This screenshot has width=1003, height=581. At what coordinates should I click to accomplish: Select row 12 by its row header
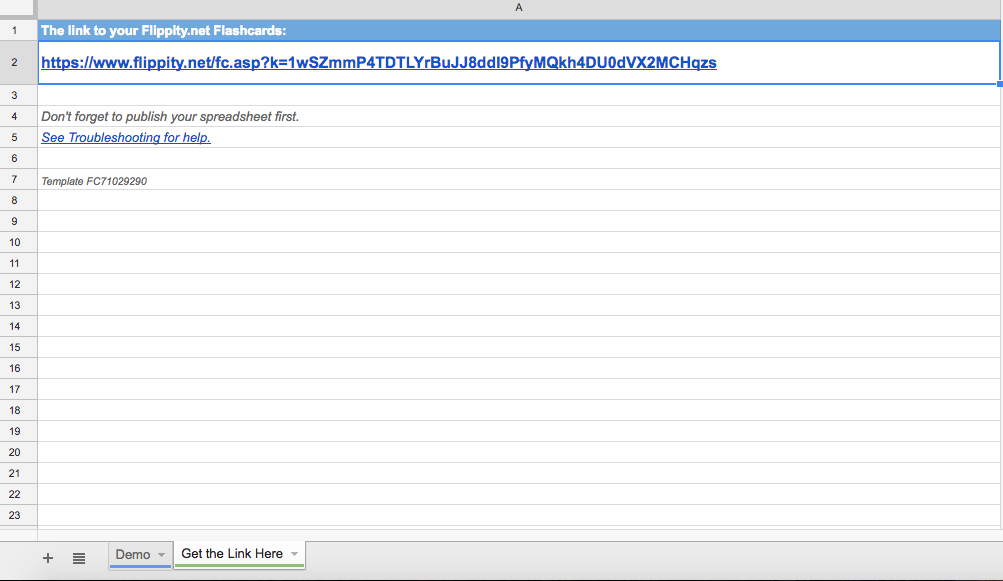15,285
